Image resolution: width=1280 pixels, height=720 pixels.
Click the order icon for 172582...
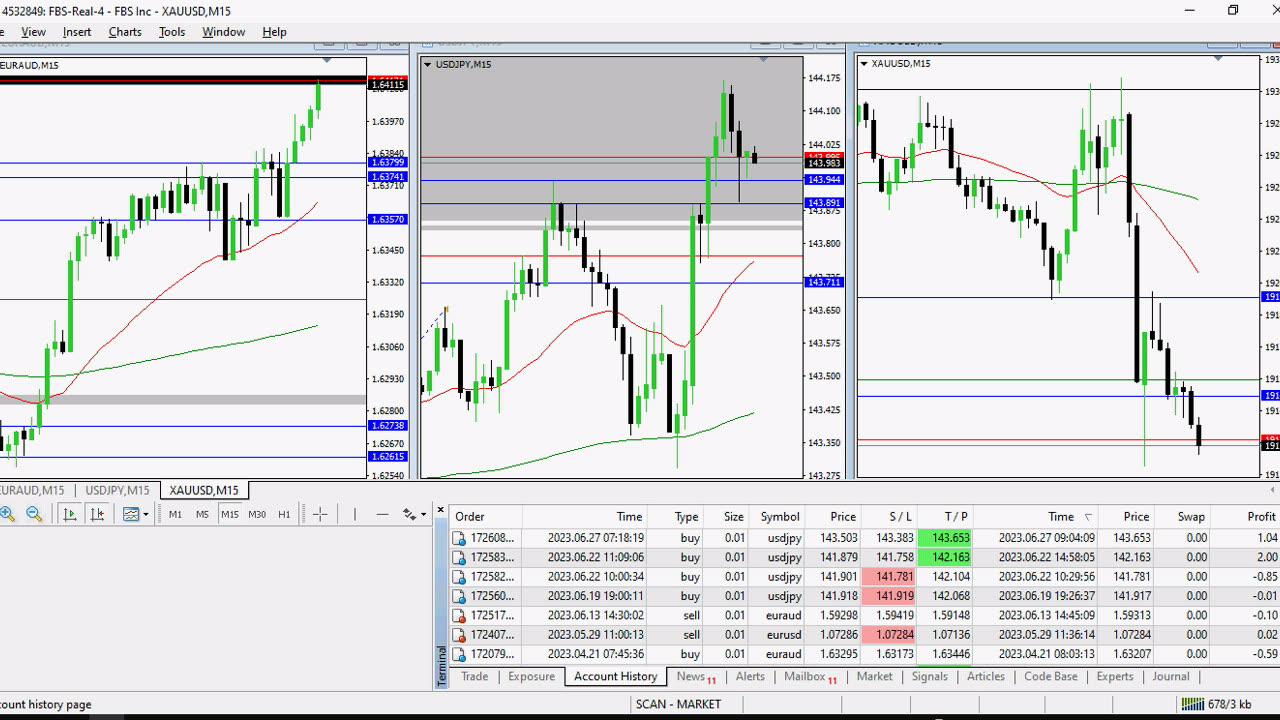point(460,577)
